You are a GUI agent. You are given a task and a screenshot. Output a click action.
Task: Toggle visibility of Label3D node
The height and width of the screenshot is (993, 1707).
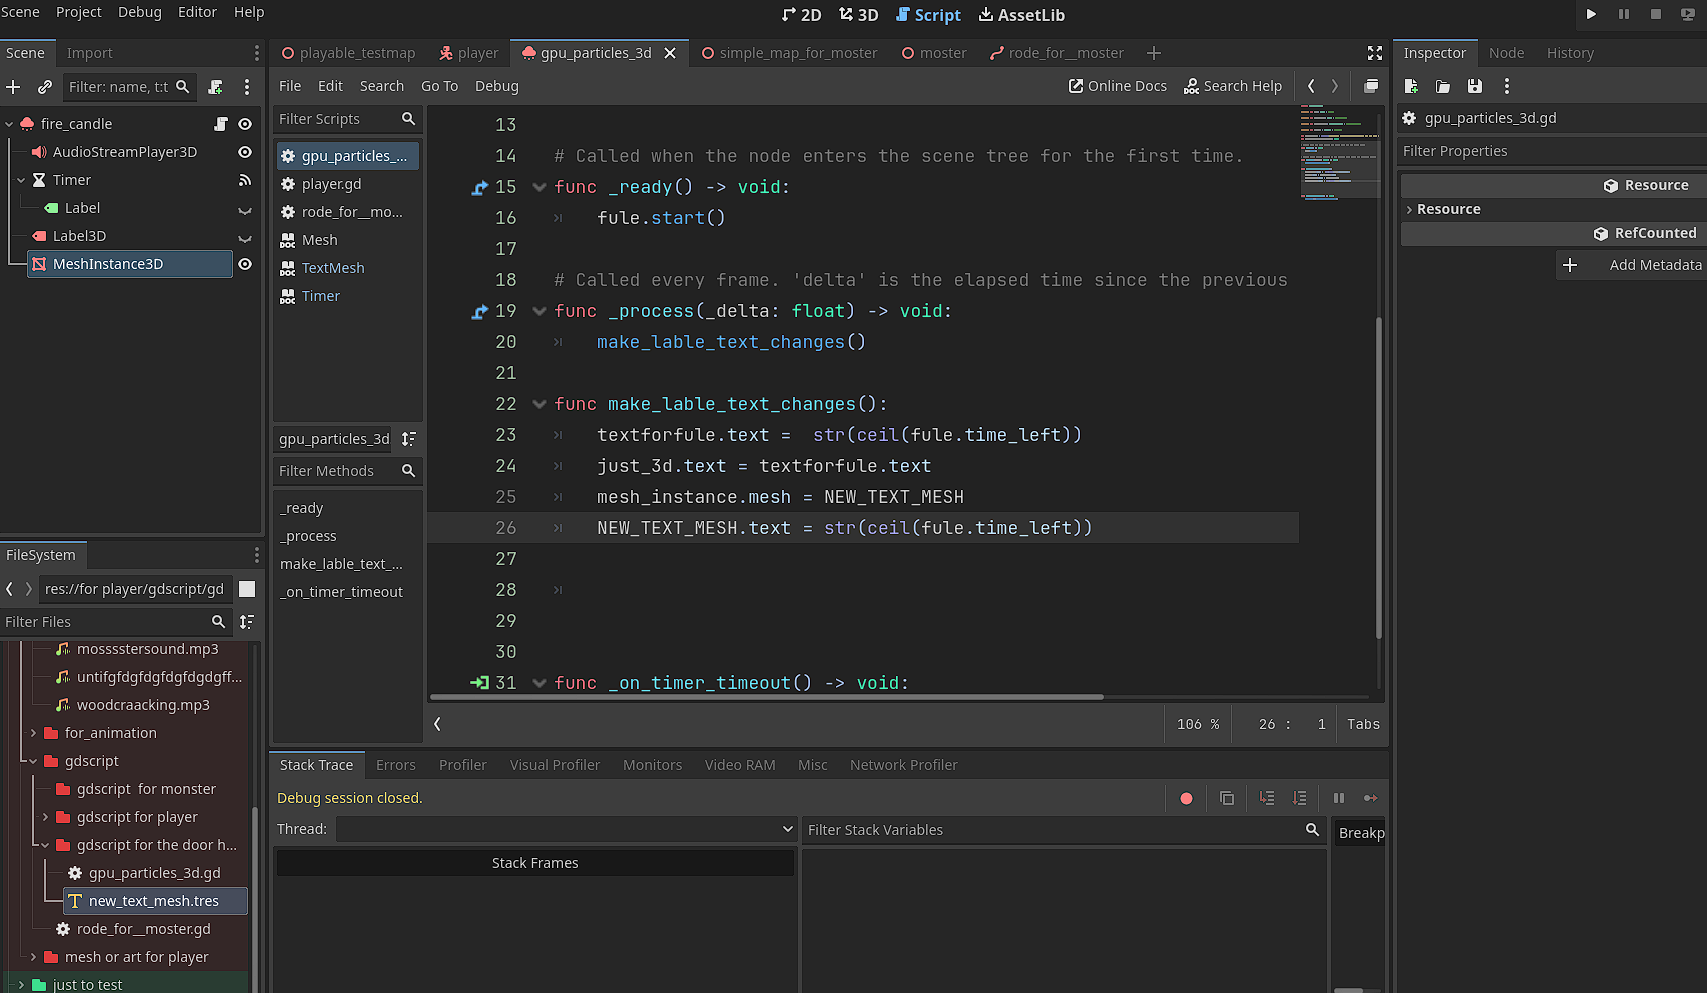[x=245, y=237]
